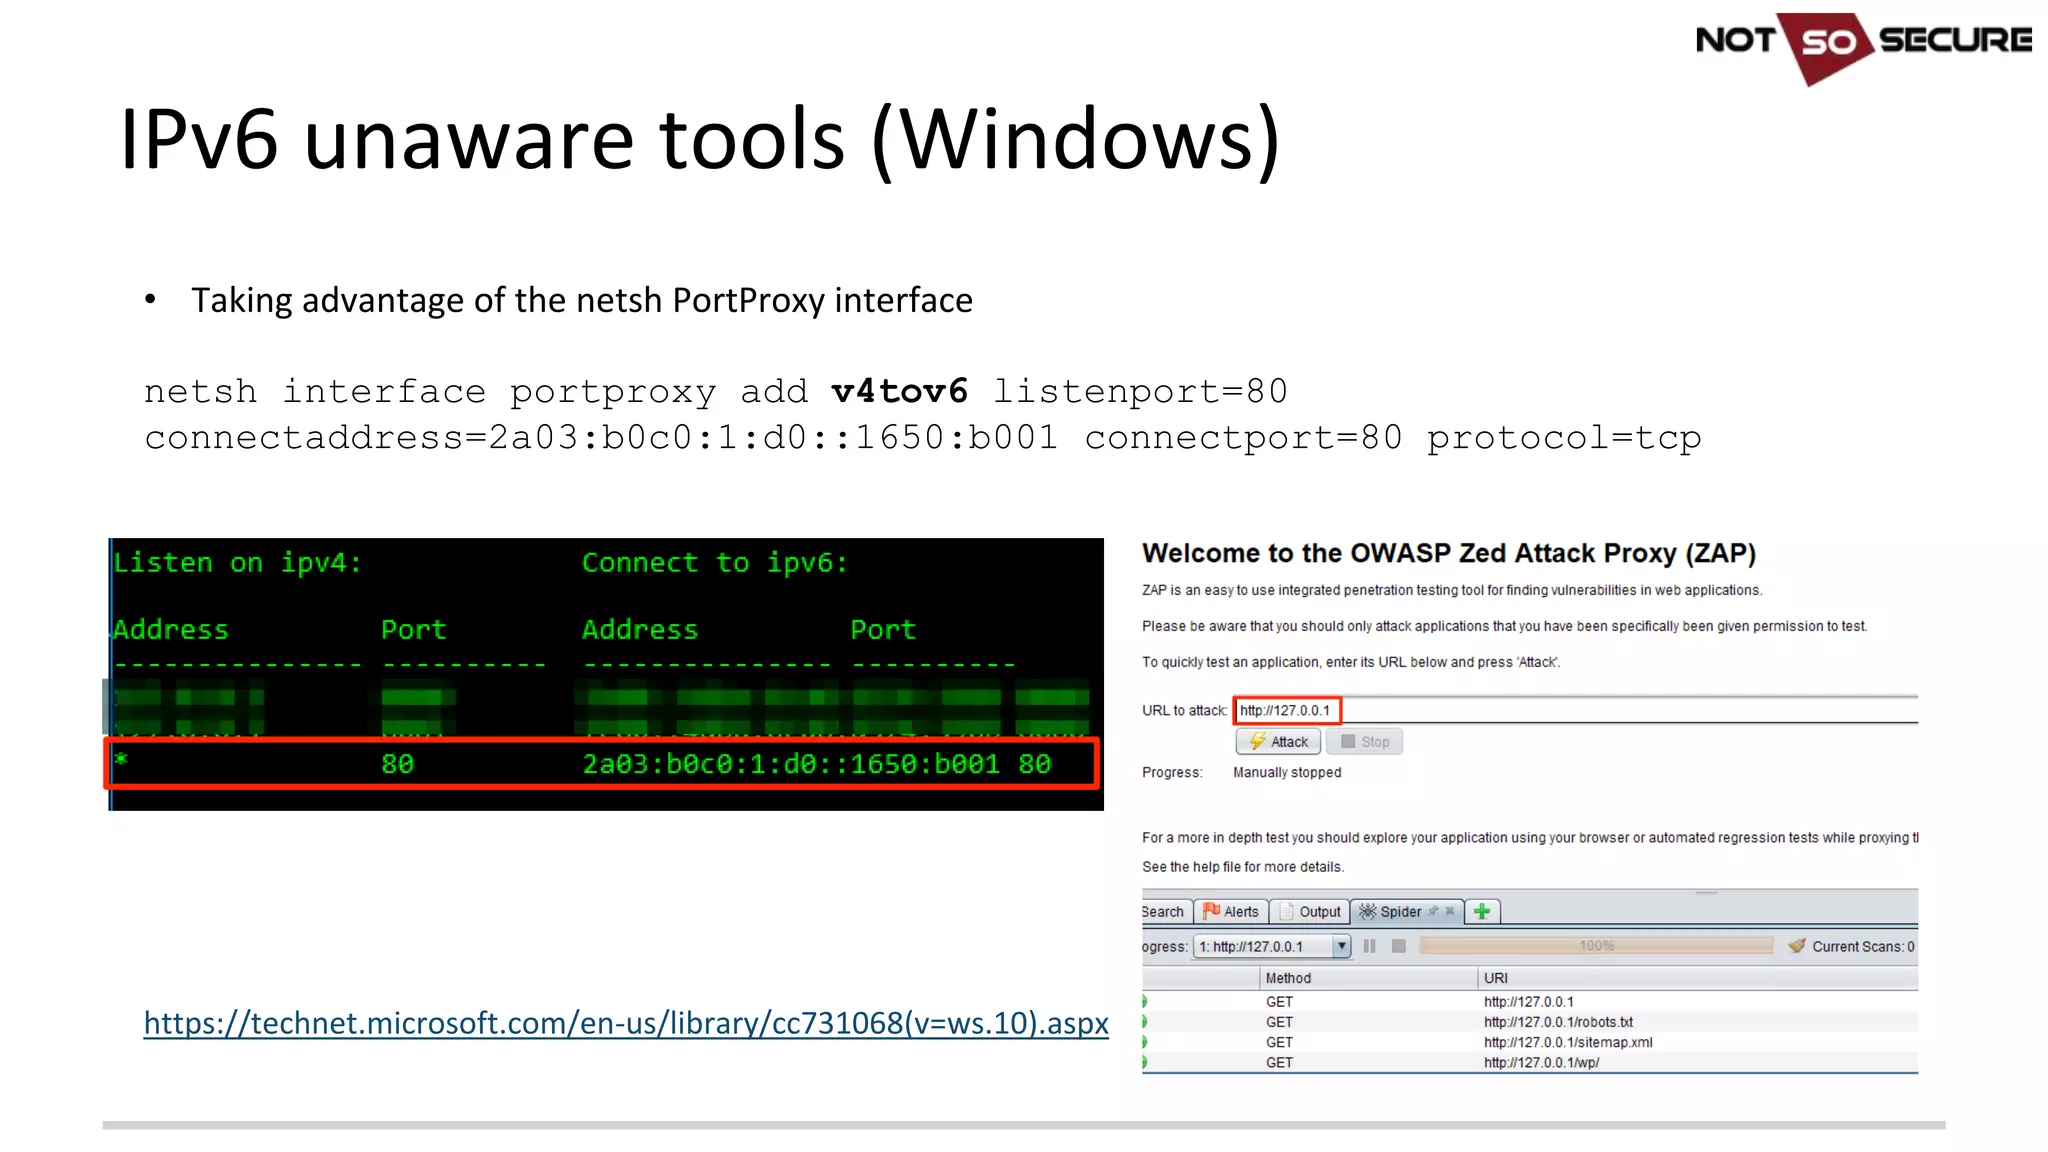Click the 2a03:b0c0:1:d0::1650:b001 address in terminal
The height and width of the screenshot is (1152, 2048).
click(x=791, y=764)
